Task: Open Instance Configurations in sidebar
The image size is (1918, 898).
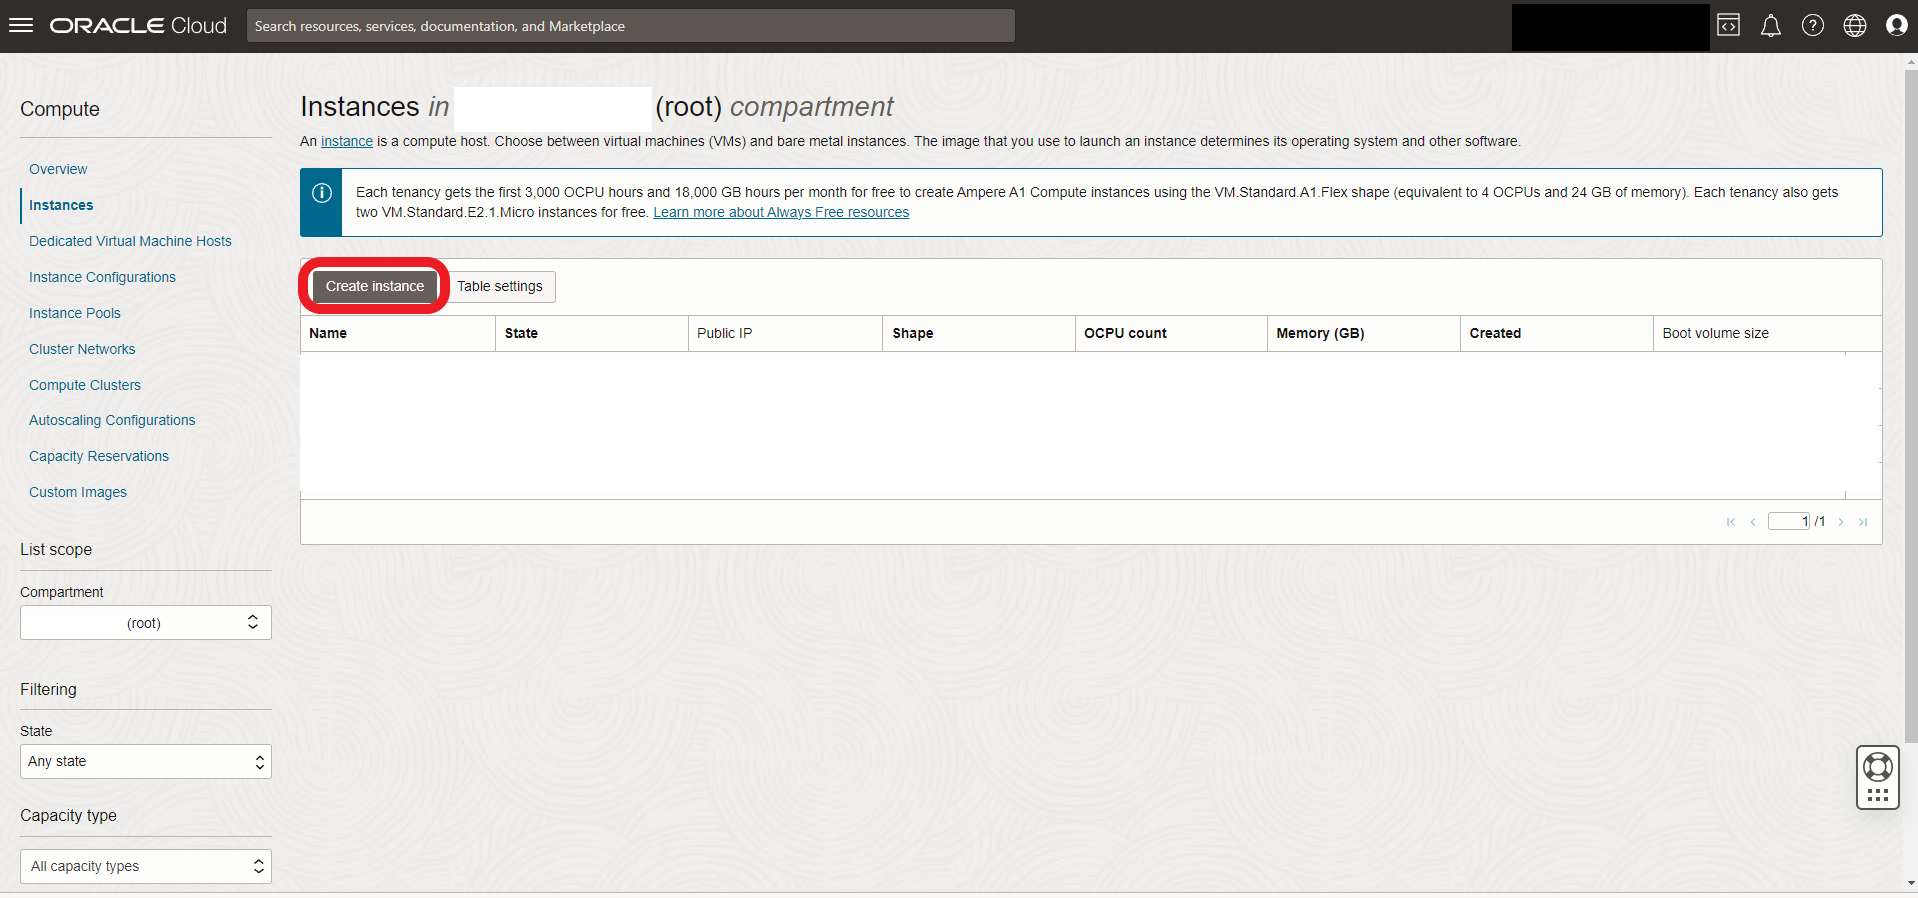Action: pyautogui.click(x=102, y=277)
